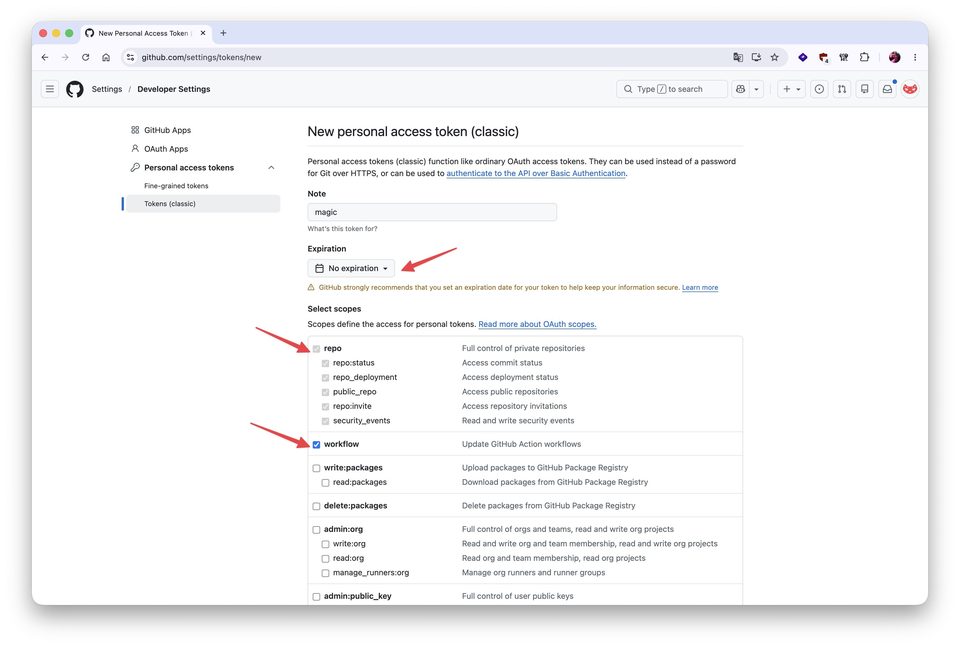Screen dimensions: 960x647
Task: Go to Settings breadcrumb link
Action: pos(107,89)
